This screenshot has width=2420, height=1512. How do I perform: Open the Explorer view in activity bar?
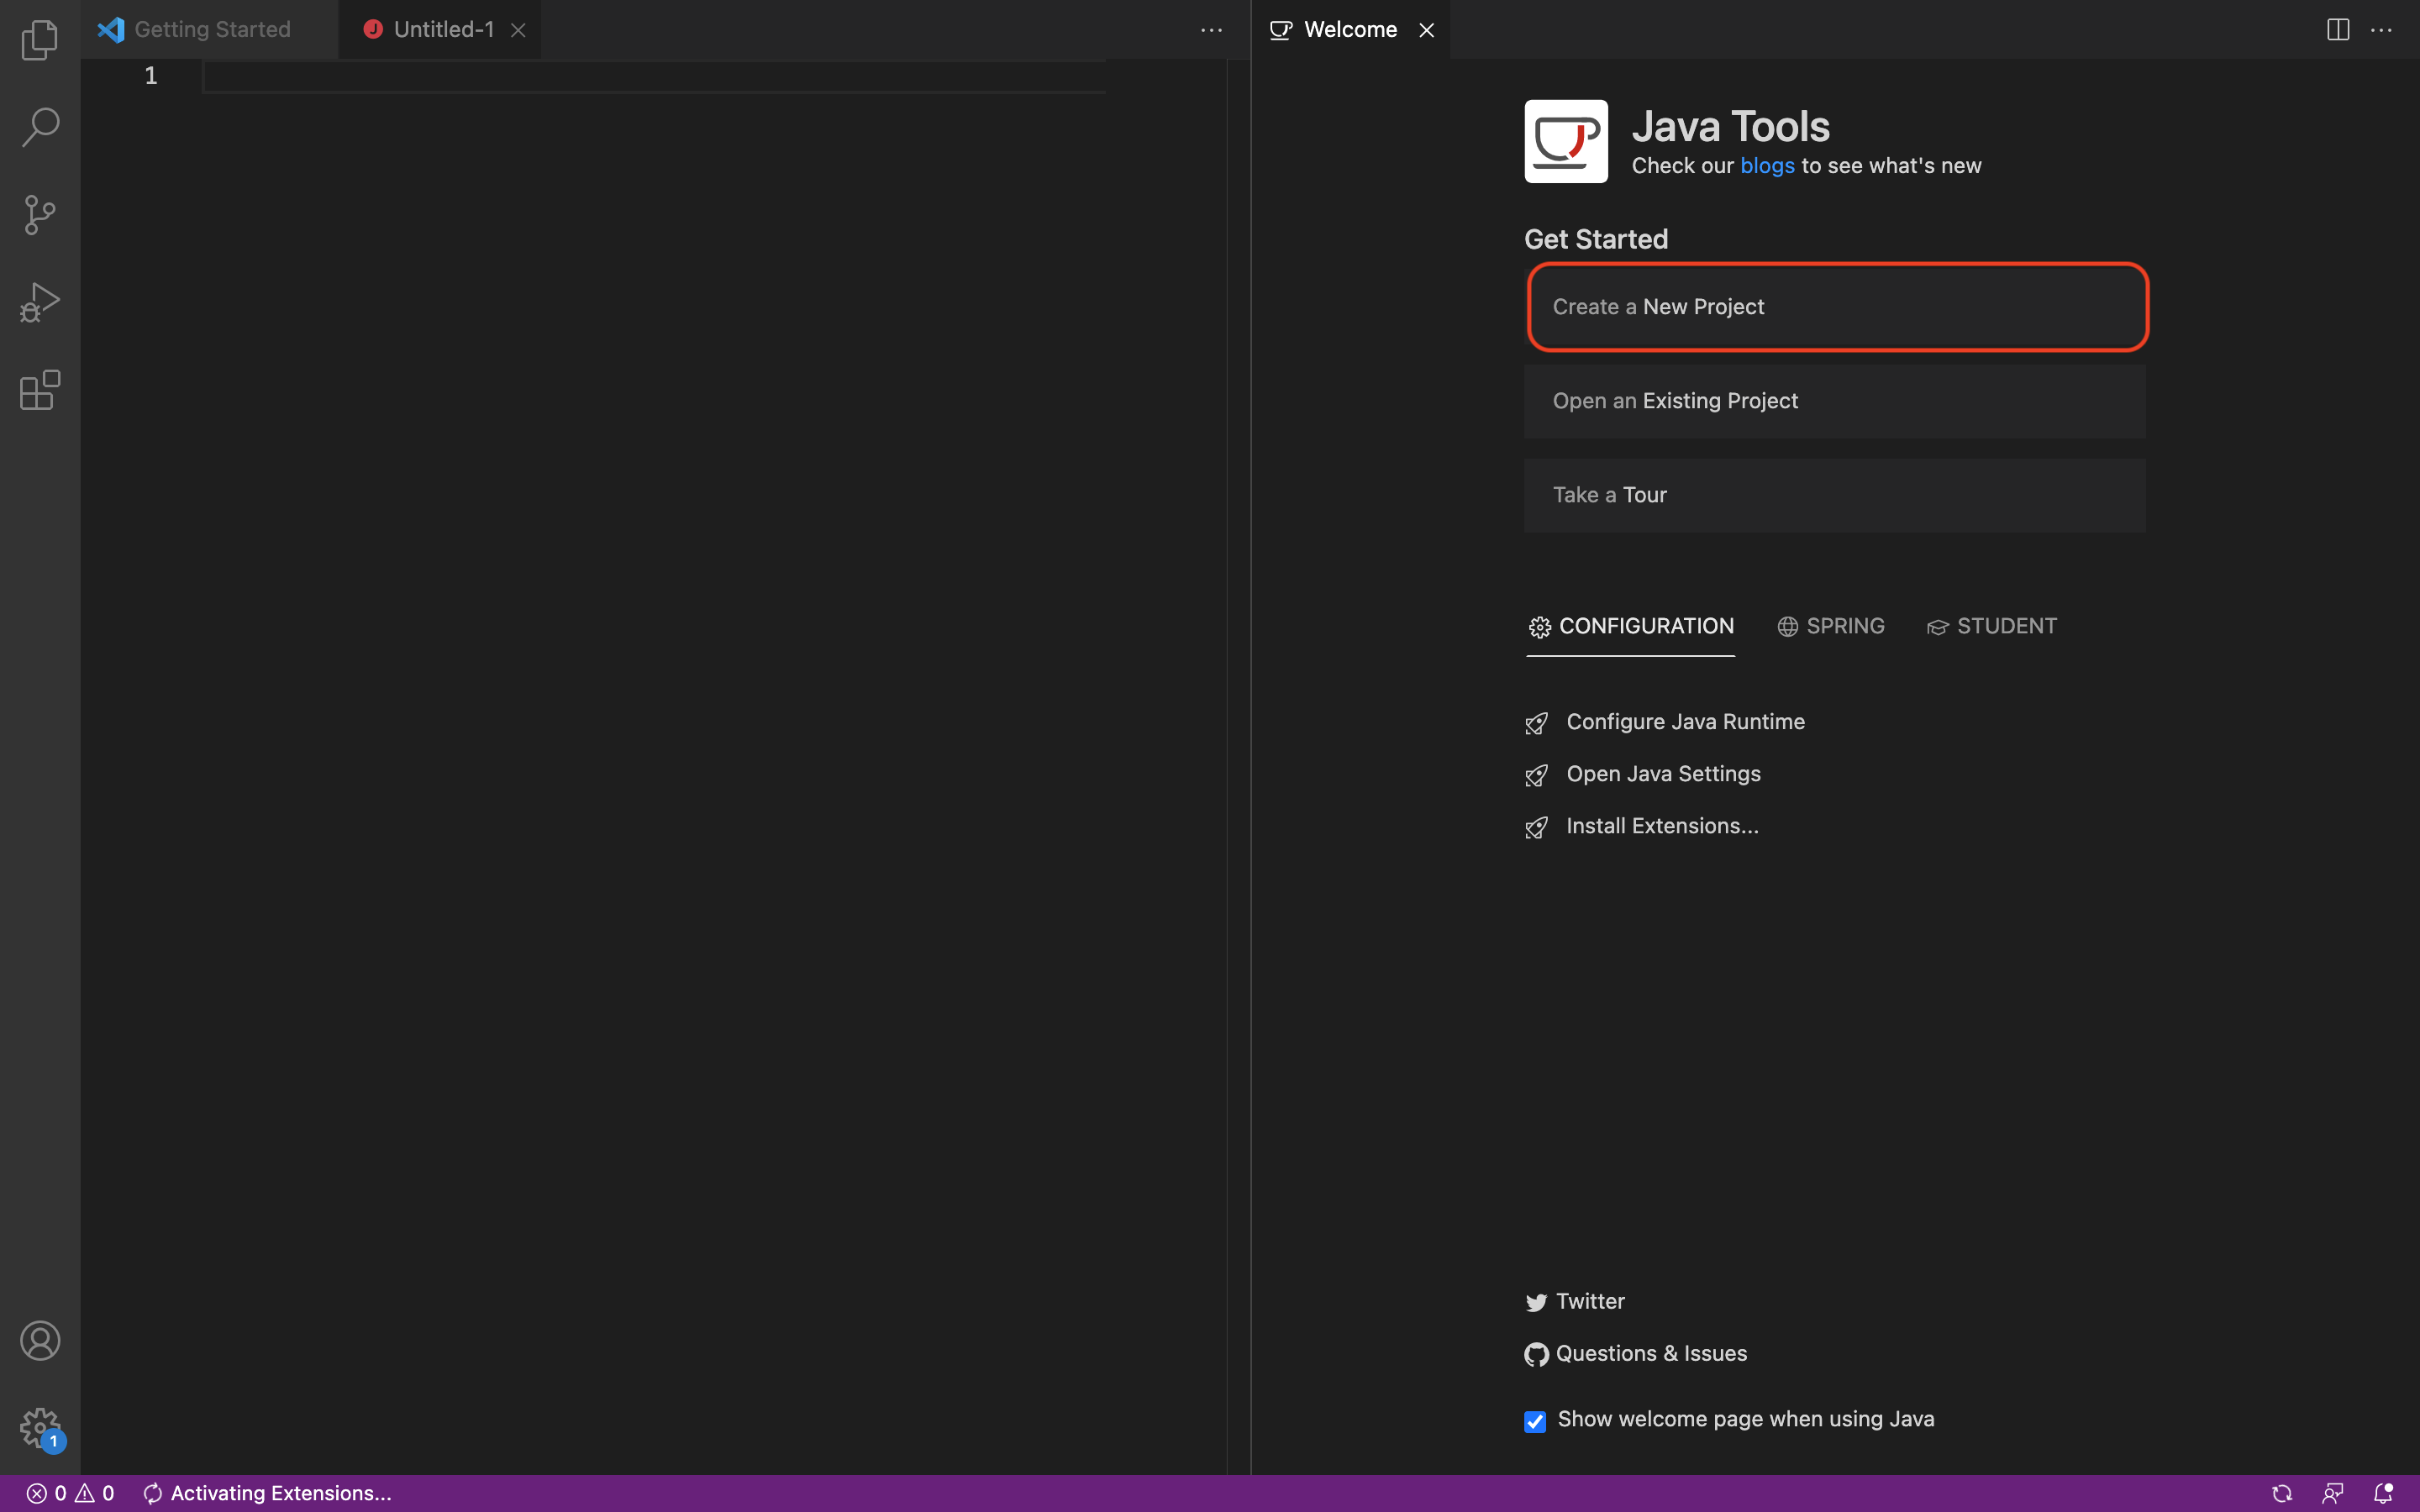pos(40,40)
